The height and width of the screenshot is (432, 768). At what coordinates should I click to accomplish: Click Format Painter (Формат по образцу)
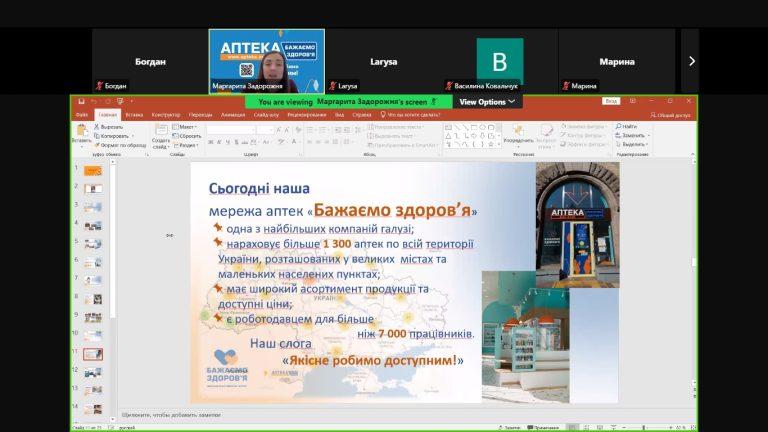[x=120, y=145]
